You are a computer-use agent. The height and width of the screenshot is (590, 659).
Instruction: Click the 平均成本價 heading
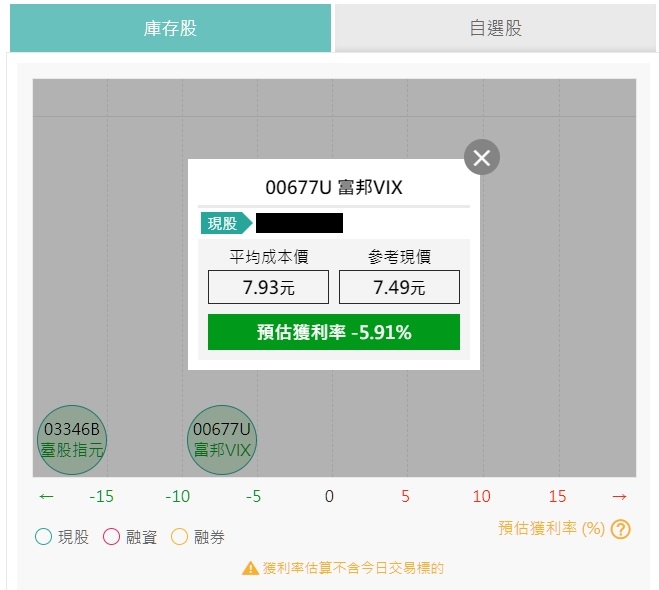(269, 257)
